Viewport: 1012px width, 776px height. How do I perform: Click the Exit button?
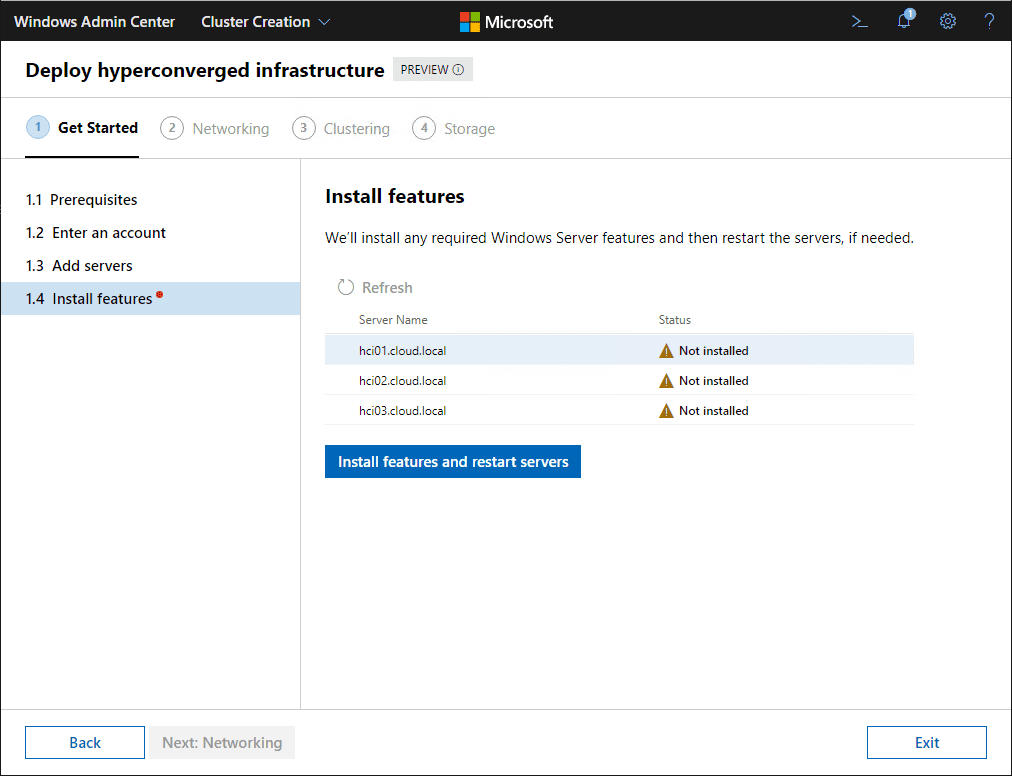click(926, 742)
